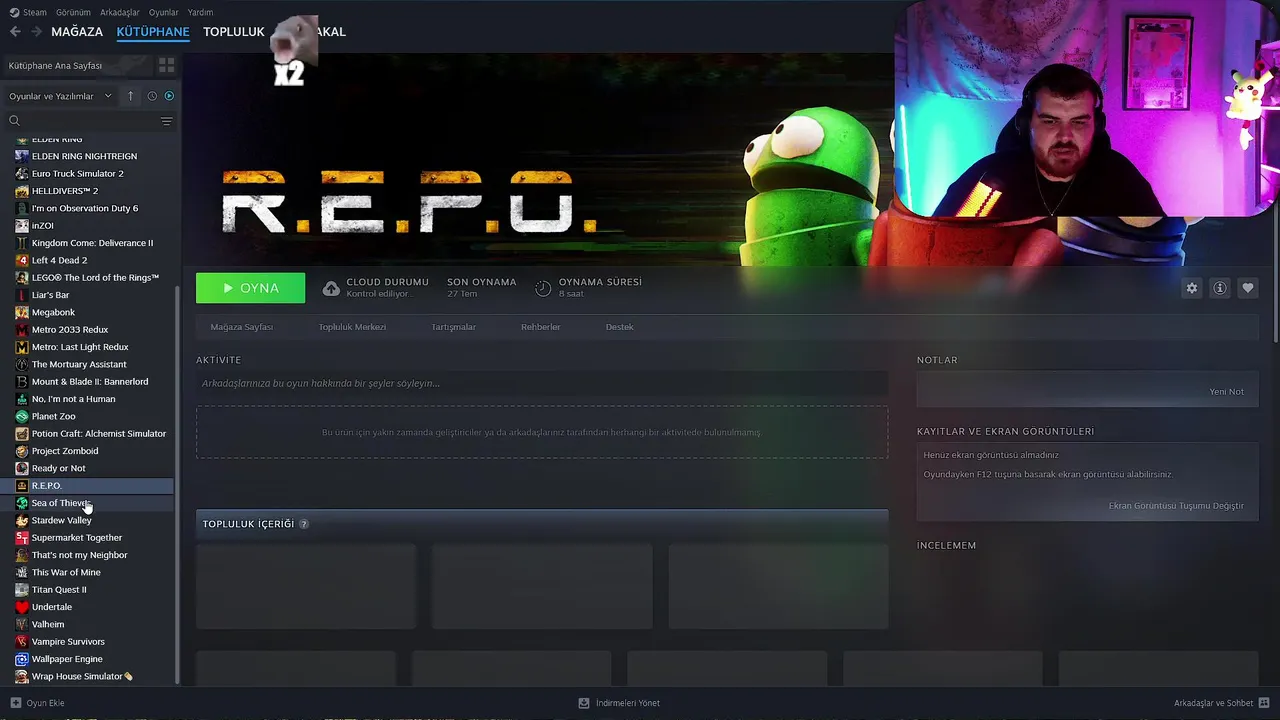The height and width of the screenshot is (720, 1280).
Task: Select the Mount & Blade II: Bannerlord icon
Action: pos(22,382)
